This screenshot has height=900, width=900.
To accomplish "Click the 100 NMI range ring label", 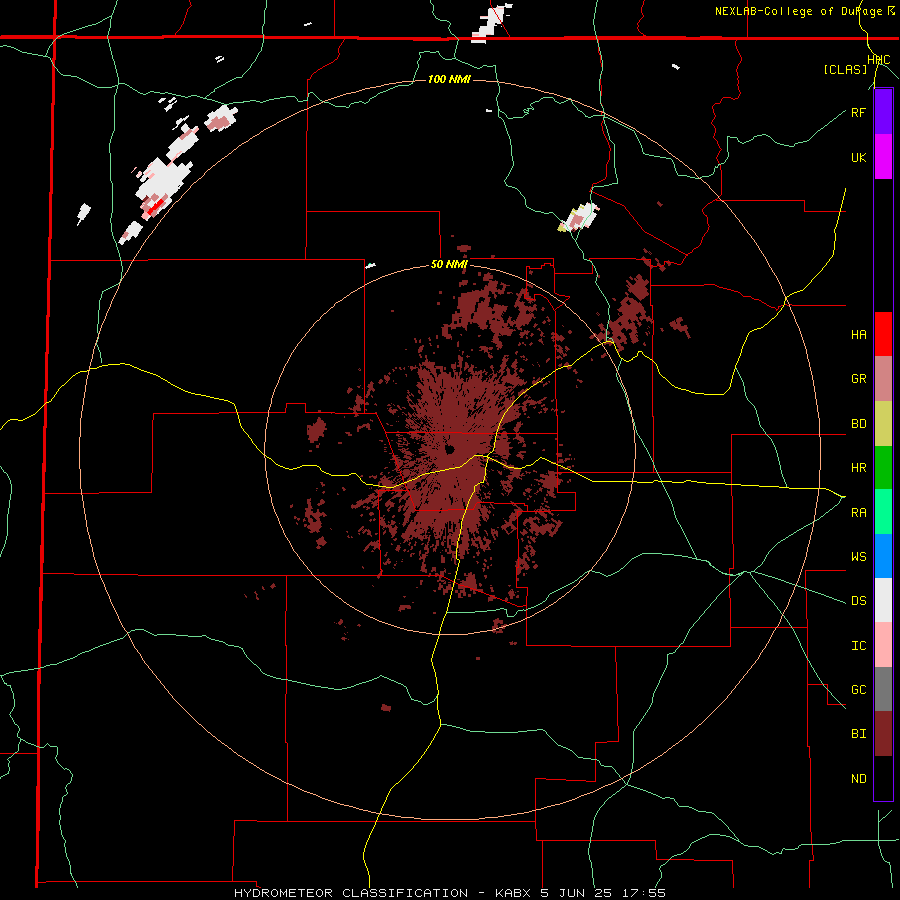I will pyautogui.click(x=449, y=79).
